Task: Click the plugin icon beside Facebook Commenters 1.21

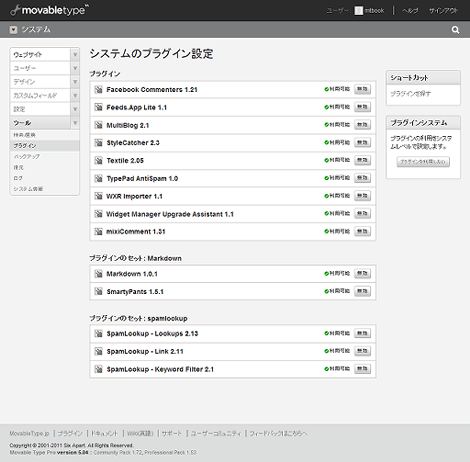Action: (98, 90)
